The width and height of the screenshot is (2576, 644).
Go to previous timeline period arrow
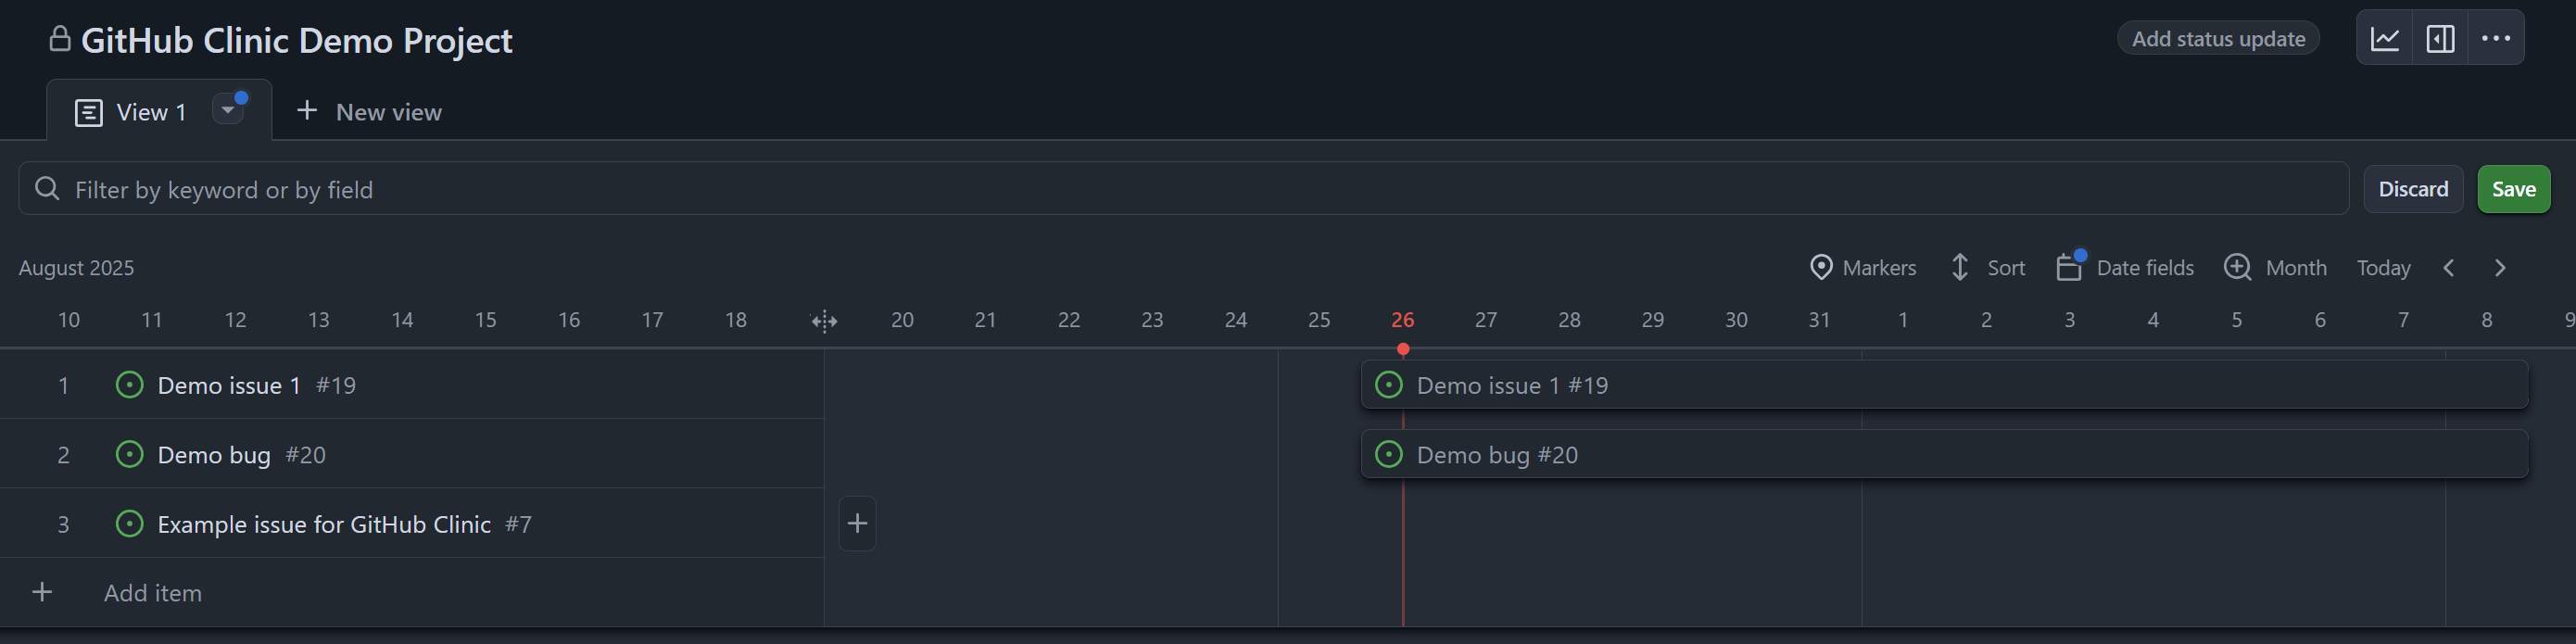click(2449, 268)
